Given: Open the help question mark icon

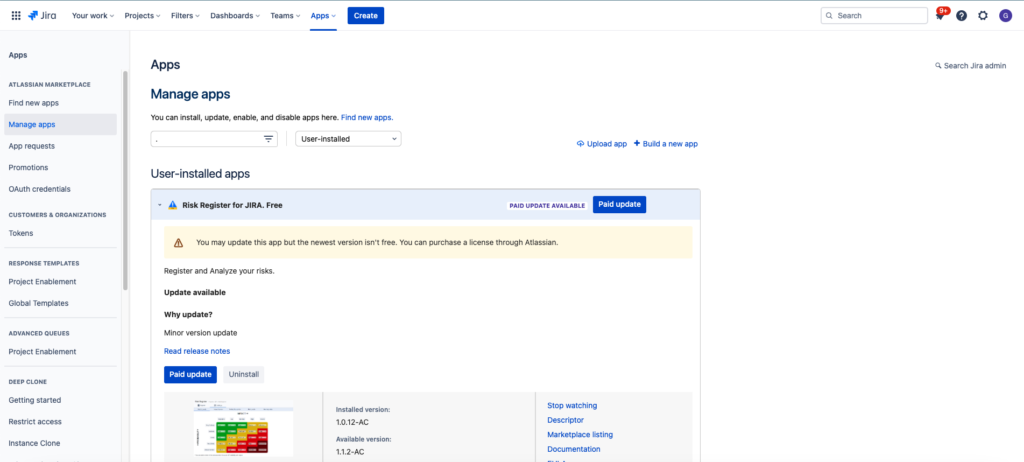Looking at the screenshot, I should pyautogui.click(x=962, y=16).
